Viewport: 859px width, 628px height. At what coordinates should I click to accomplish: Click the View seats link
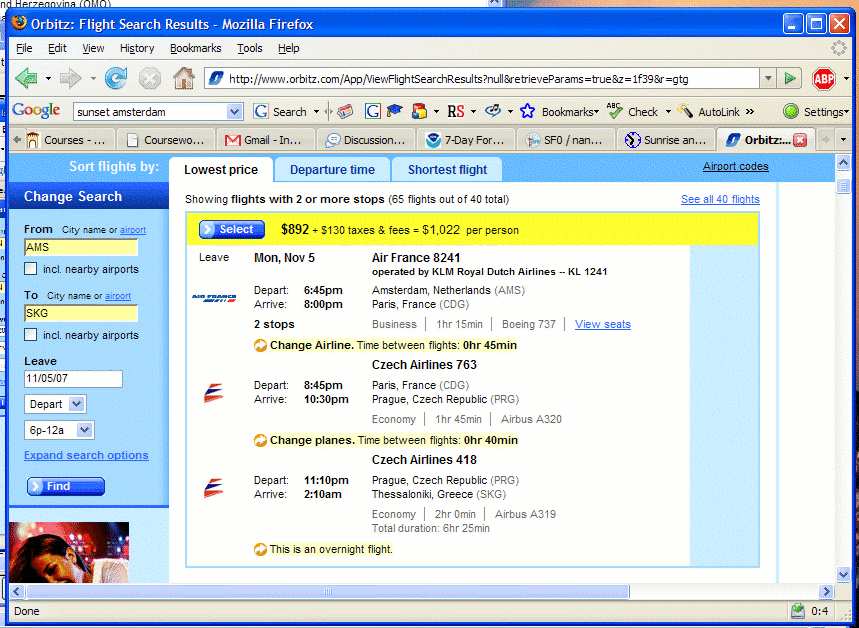coord(603,324)
